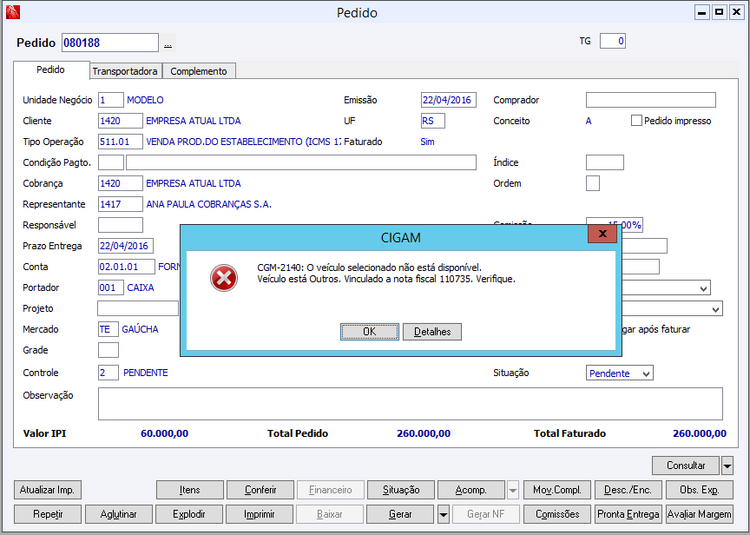Viewport: 750px width, 535px height.
Task: Click the Índice field
Action: tap(605, 163)
